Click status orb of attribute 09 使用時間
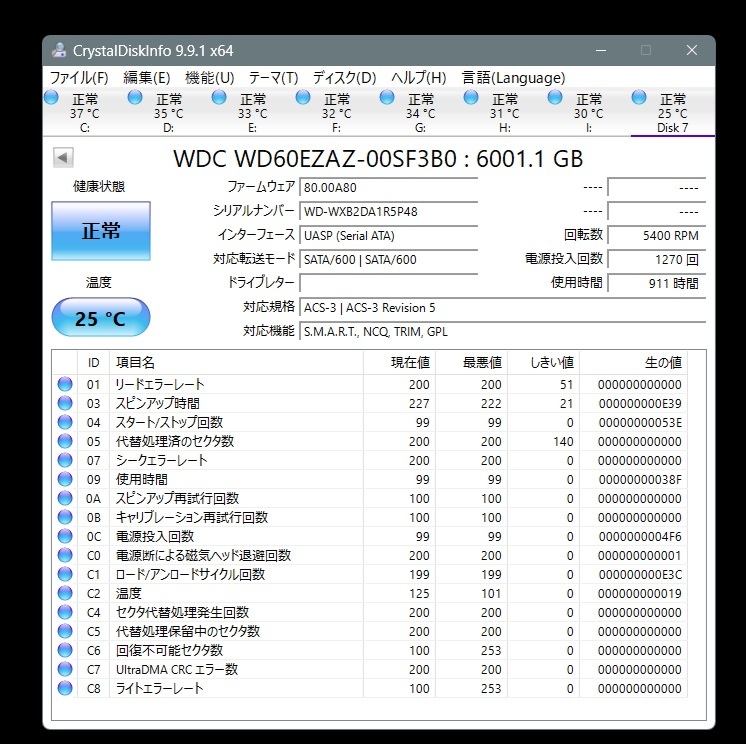This screenshot has height=744, width=746. click(65, 479)
